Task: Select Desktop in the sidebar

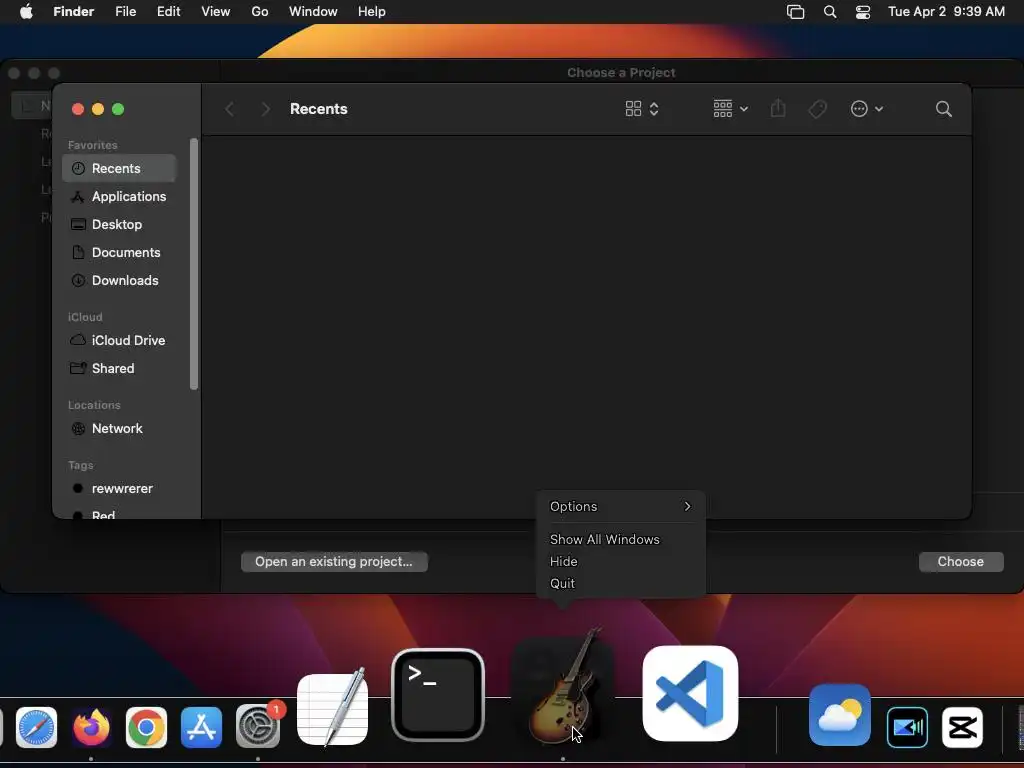Action: (x=119, y=225)
